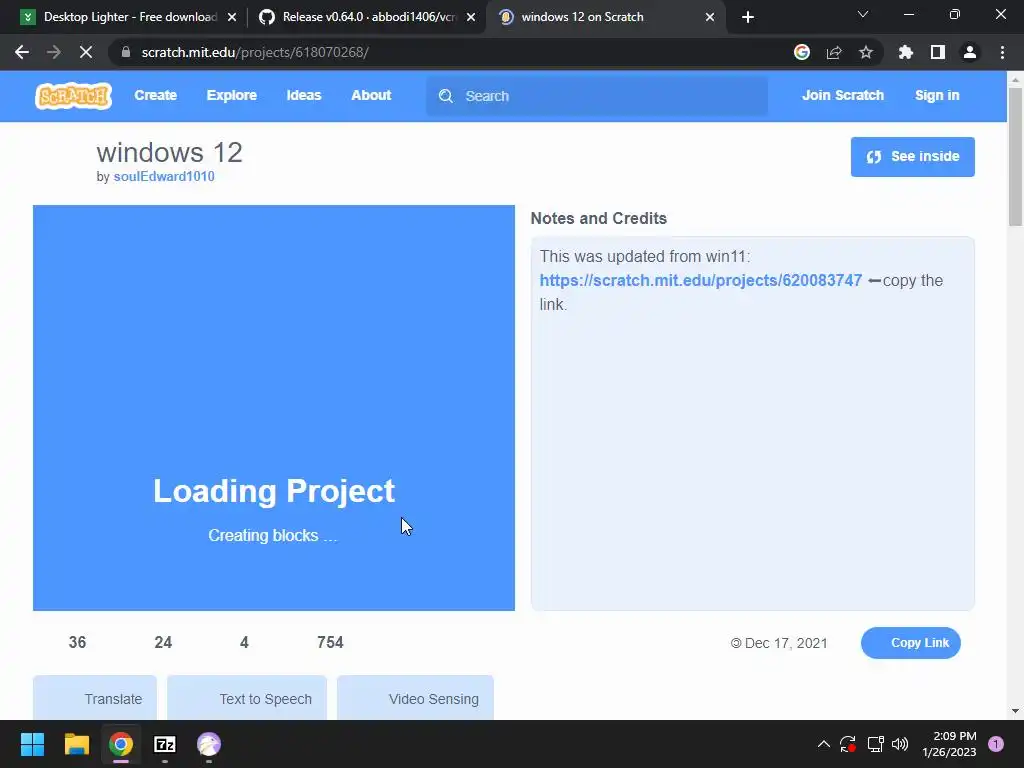Close the windows 12 on Scratch tab
Viewport: 1024px width, 768px height.
pos(710,17)
